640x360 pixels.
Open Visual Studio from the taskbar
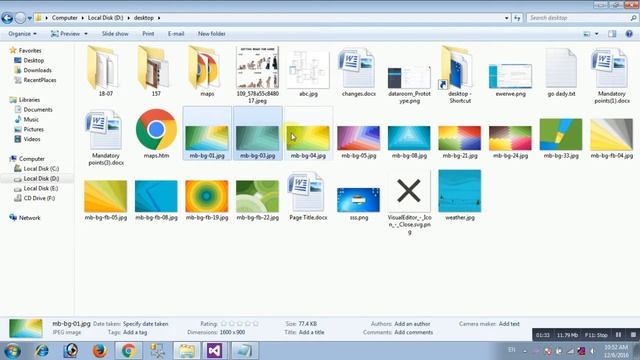[x=215, y=351]
